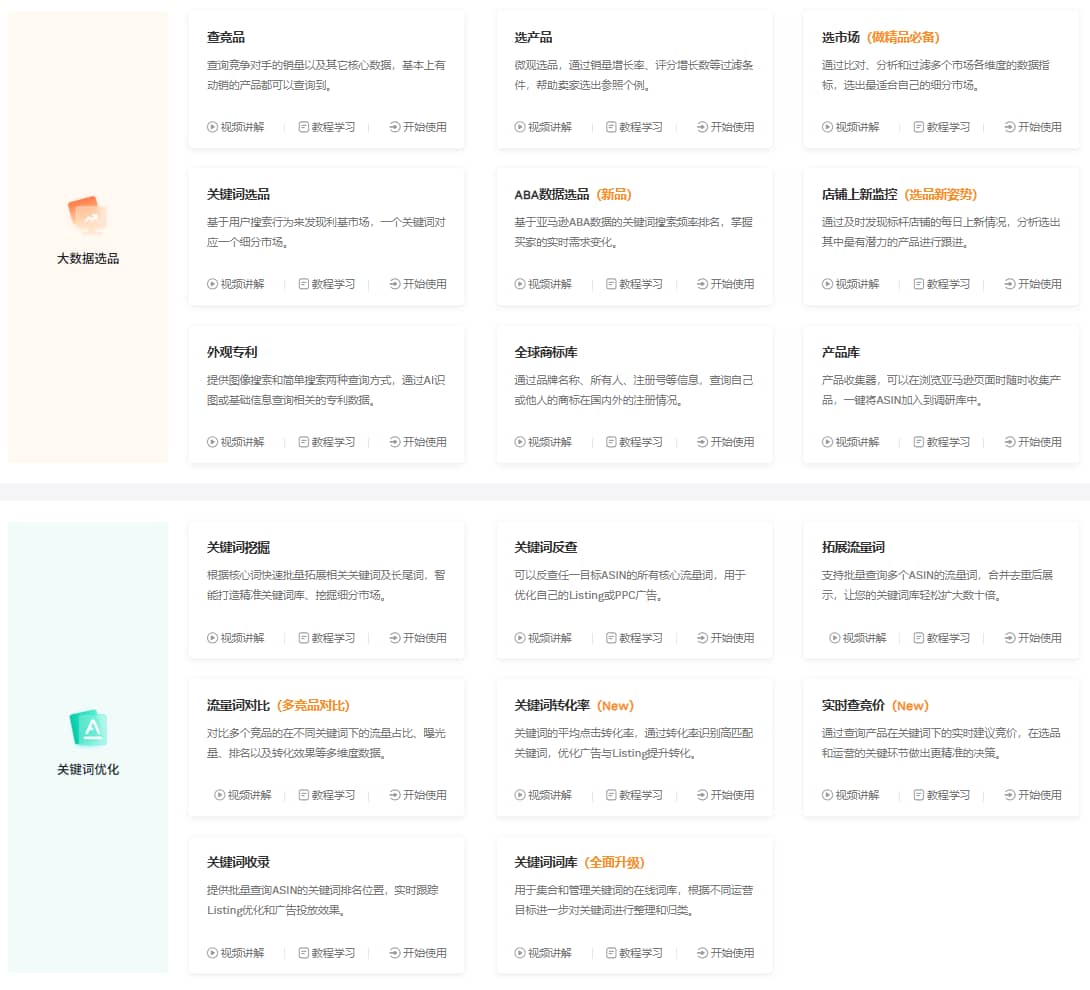This screenshot has width=1090, height=990.
Task: Click 开始使用 in 关键词收录 card
Action: pos(418,952)
